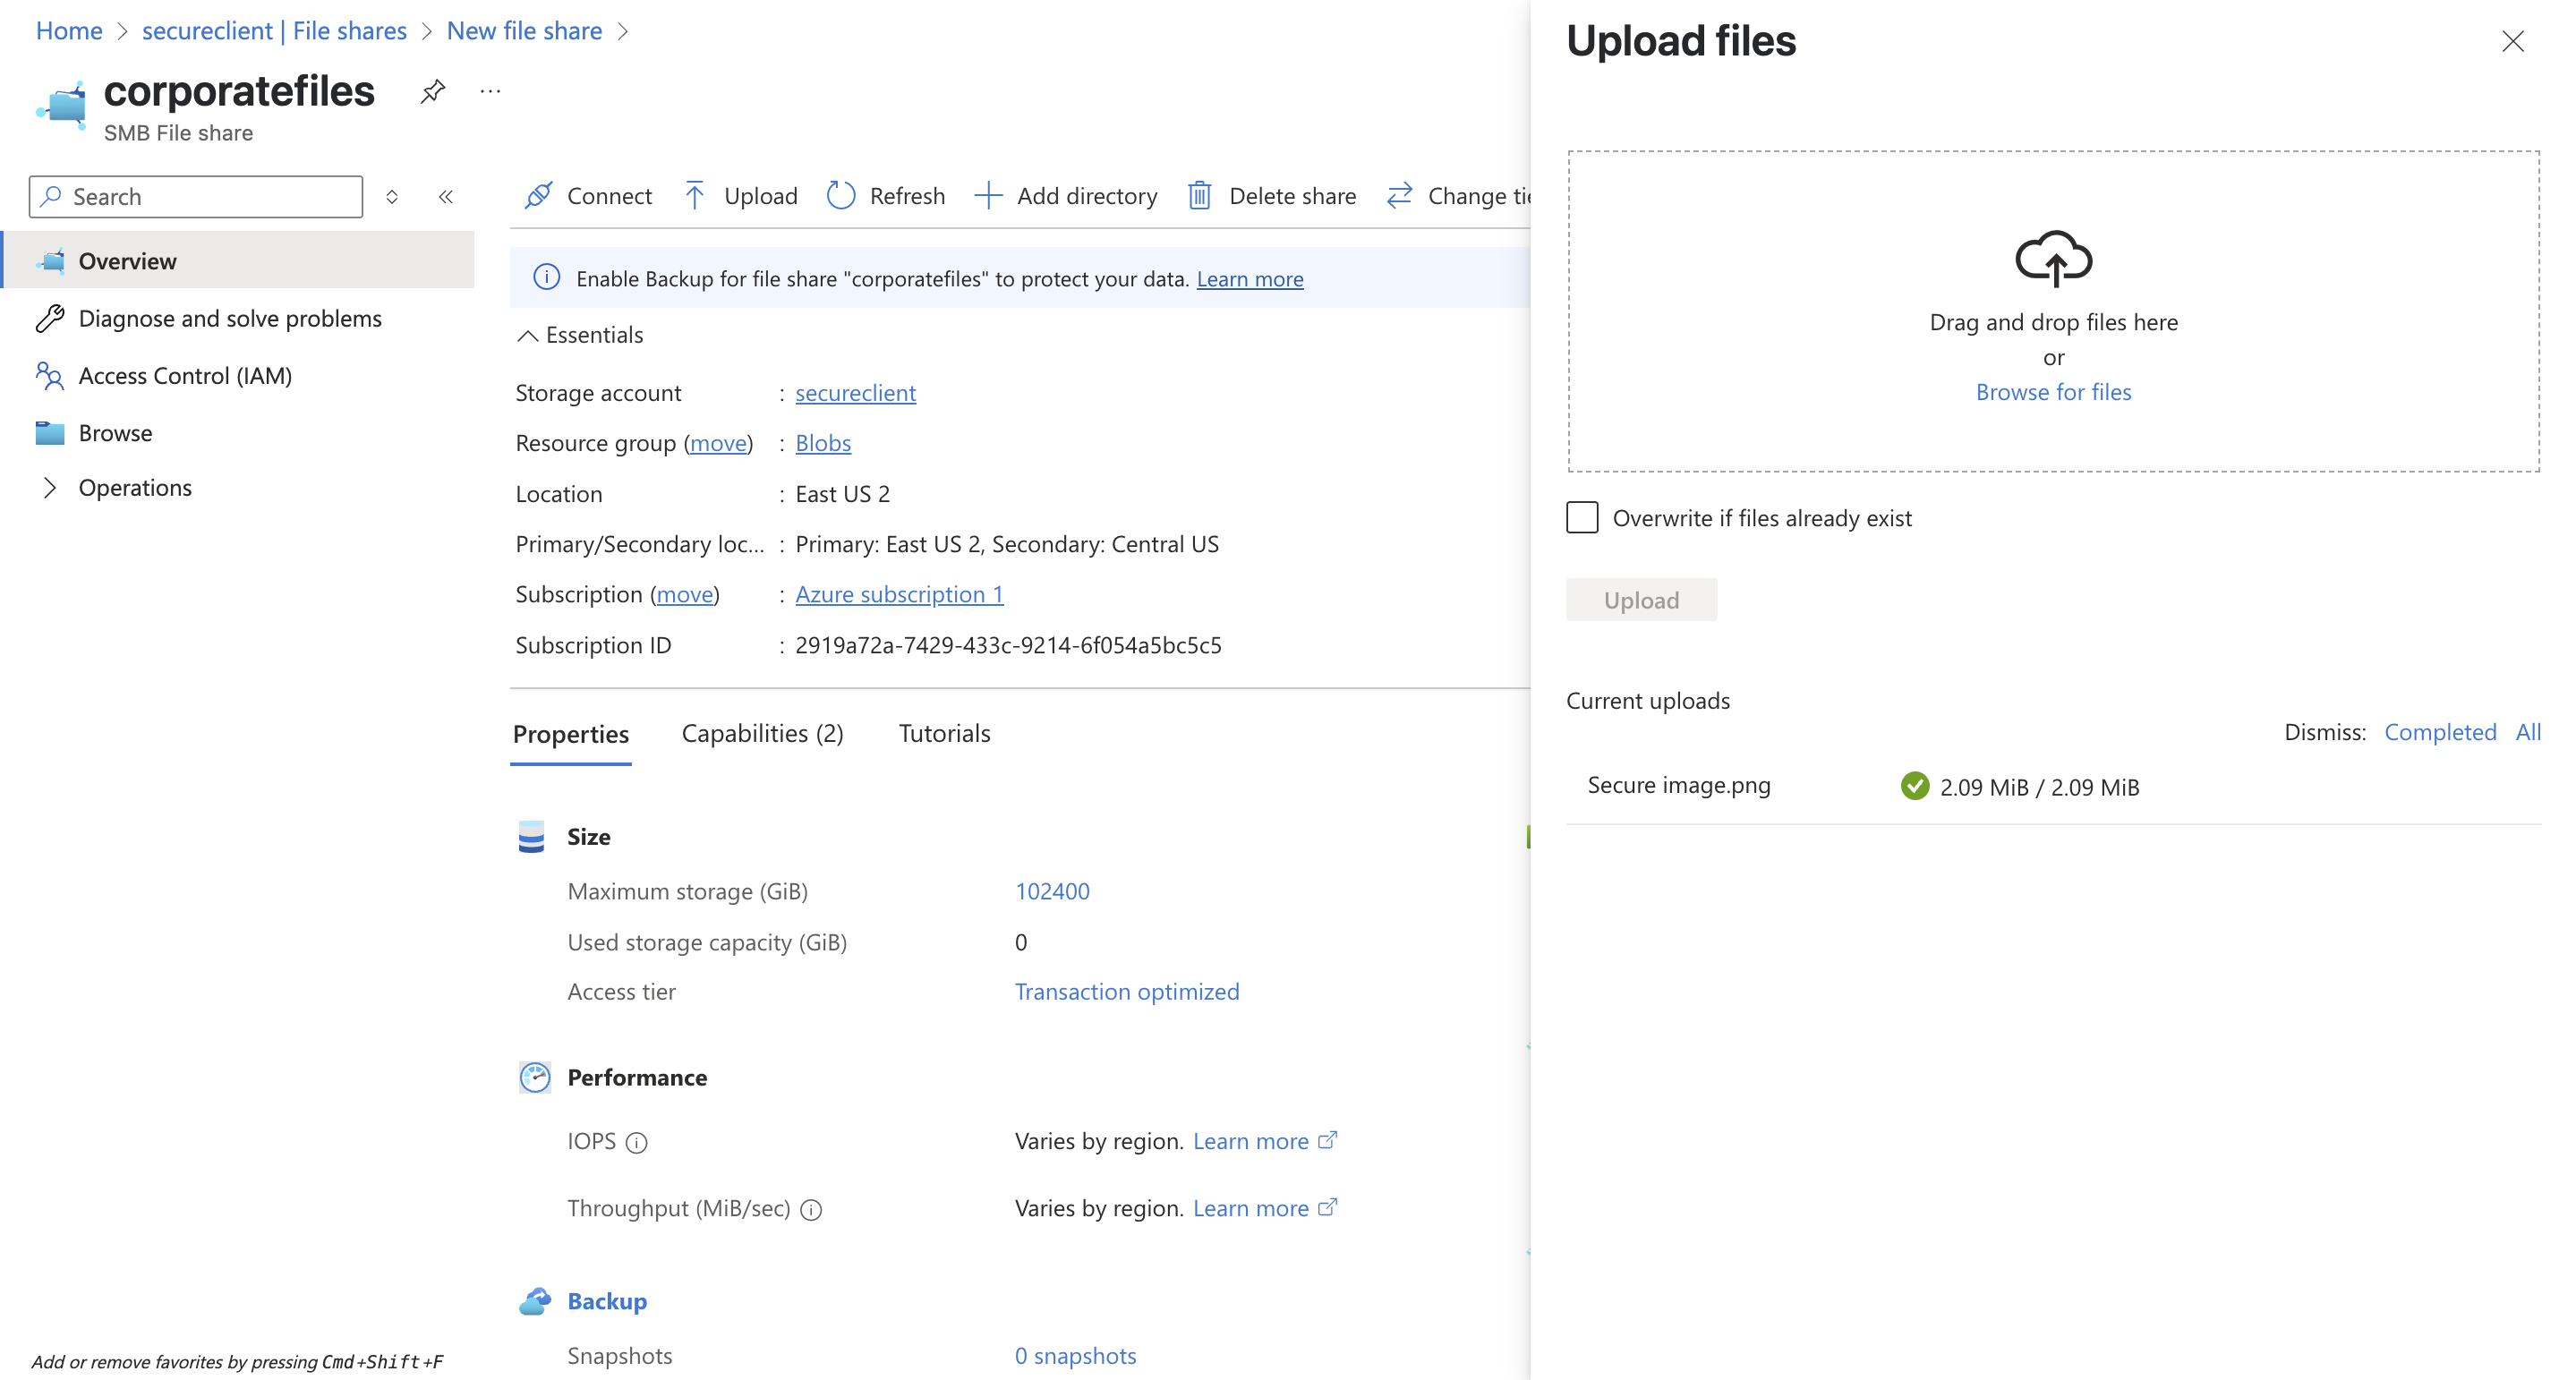This screenshot has width=2576, height=1380.
Task: Open the Backup section heading link
Action: (607, 1301)
